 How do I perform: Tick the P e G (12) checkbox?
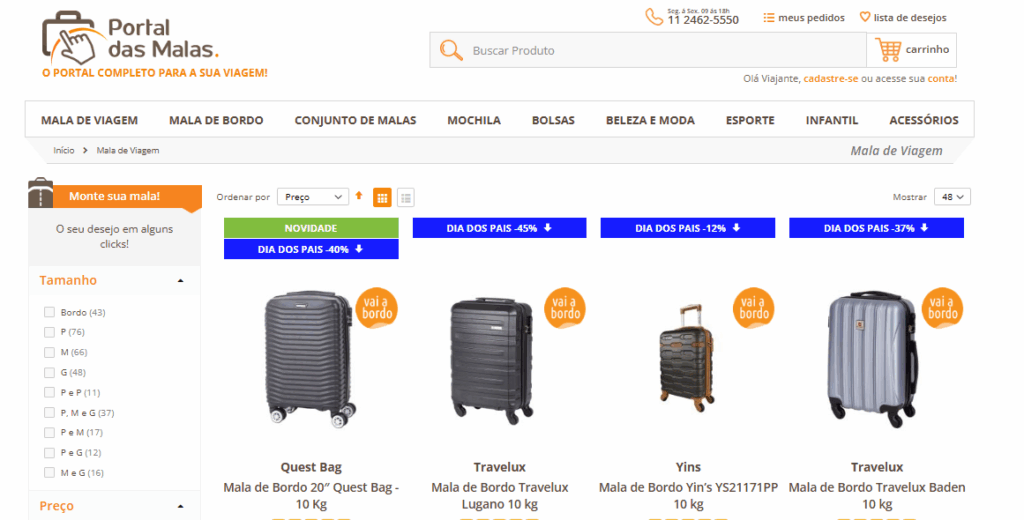coord(49,453)
